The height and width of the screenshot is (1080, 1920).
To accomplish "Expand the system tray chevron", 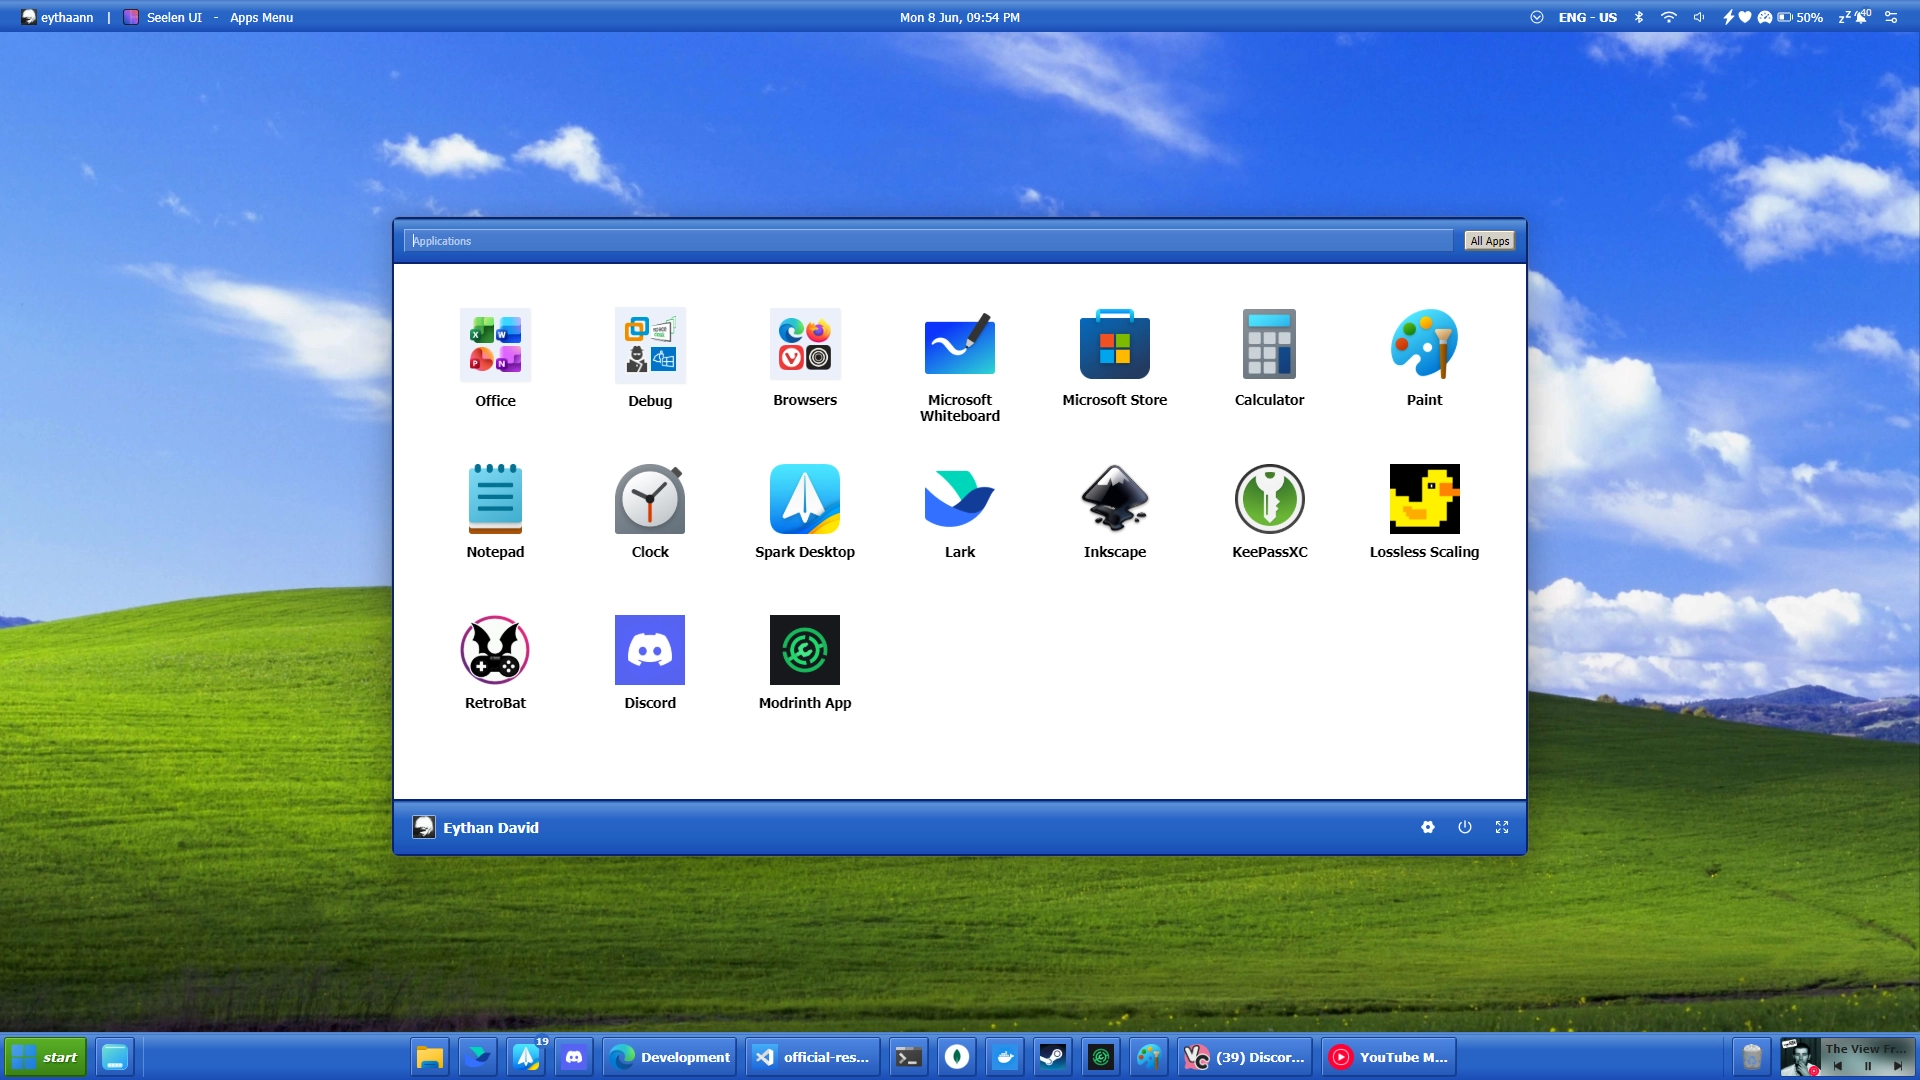I will [x=1537, y=17].
